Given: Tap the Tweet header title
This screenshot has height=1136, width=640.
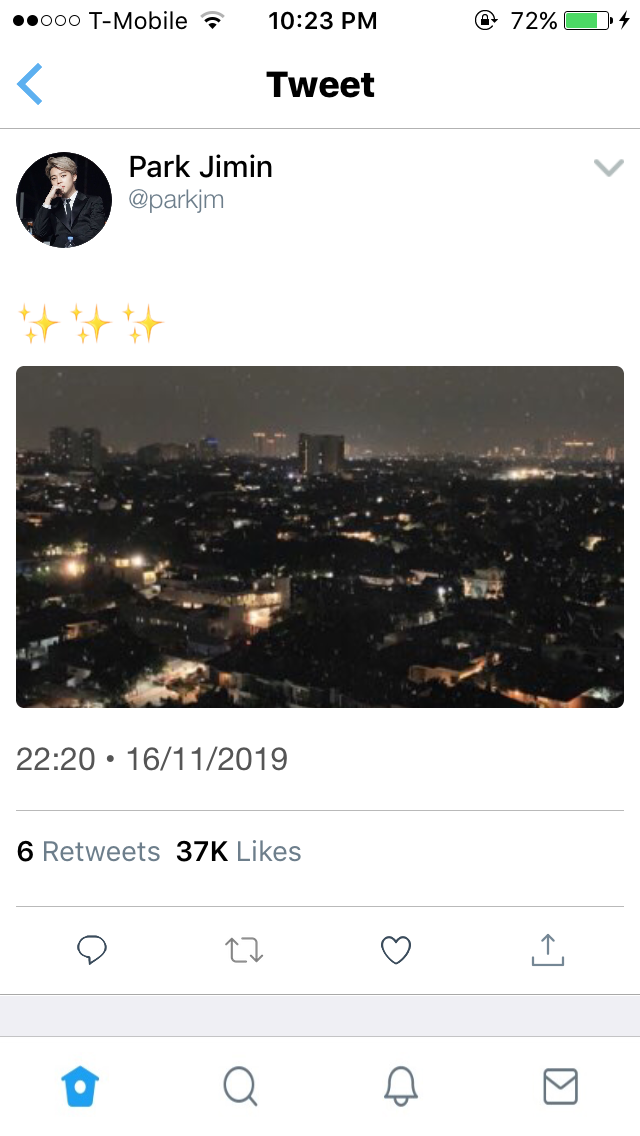Looking at the screenshot, I should pyautogui.click(x=320, y=85).
